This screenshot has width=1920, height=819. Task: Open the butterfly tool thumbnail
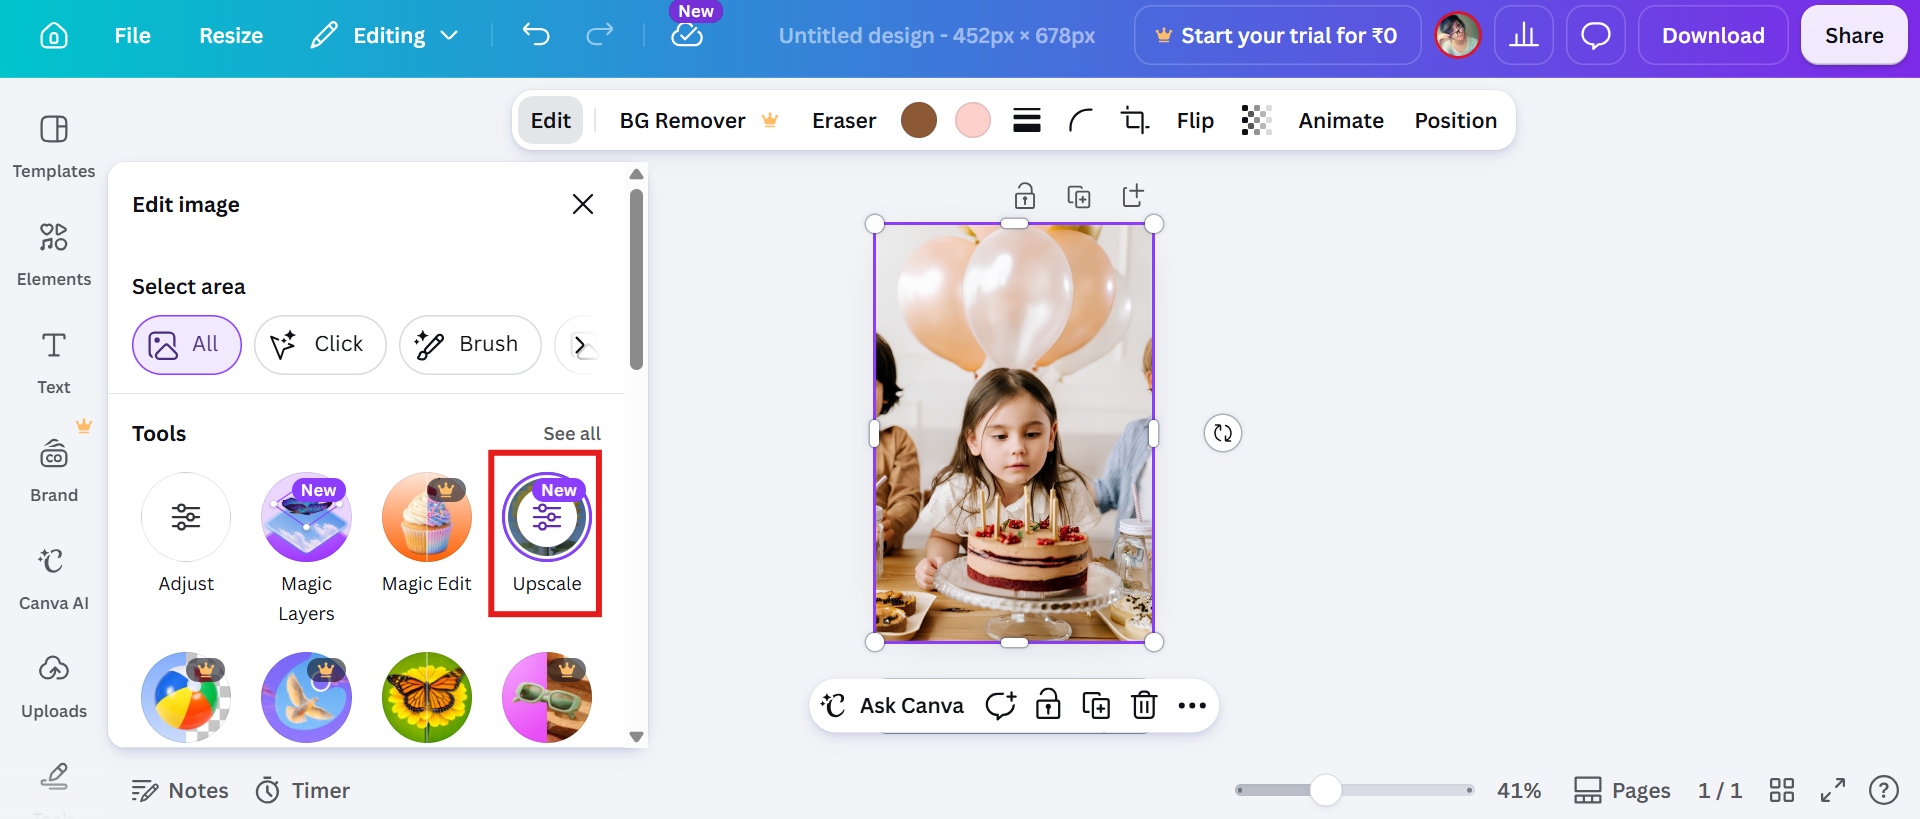point(426,697)
